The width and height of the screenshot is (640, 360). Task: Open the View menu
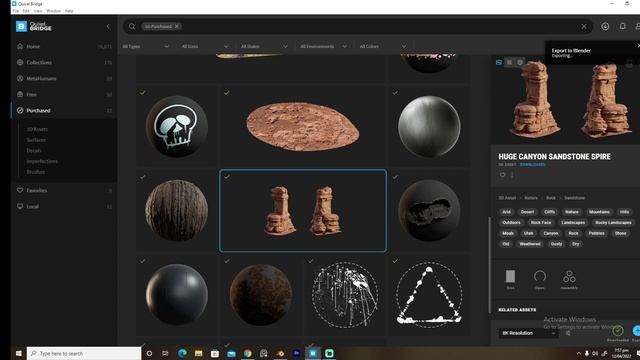[x=38, y=11]
